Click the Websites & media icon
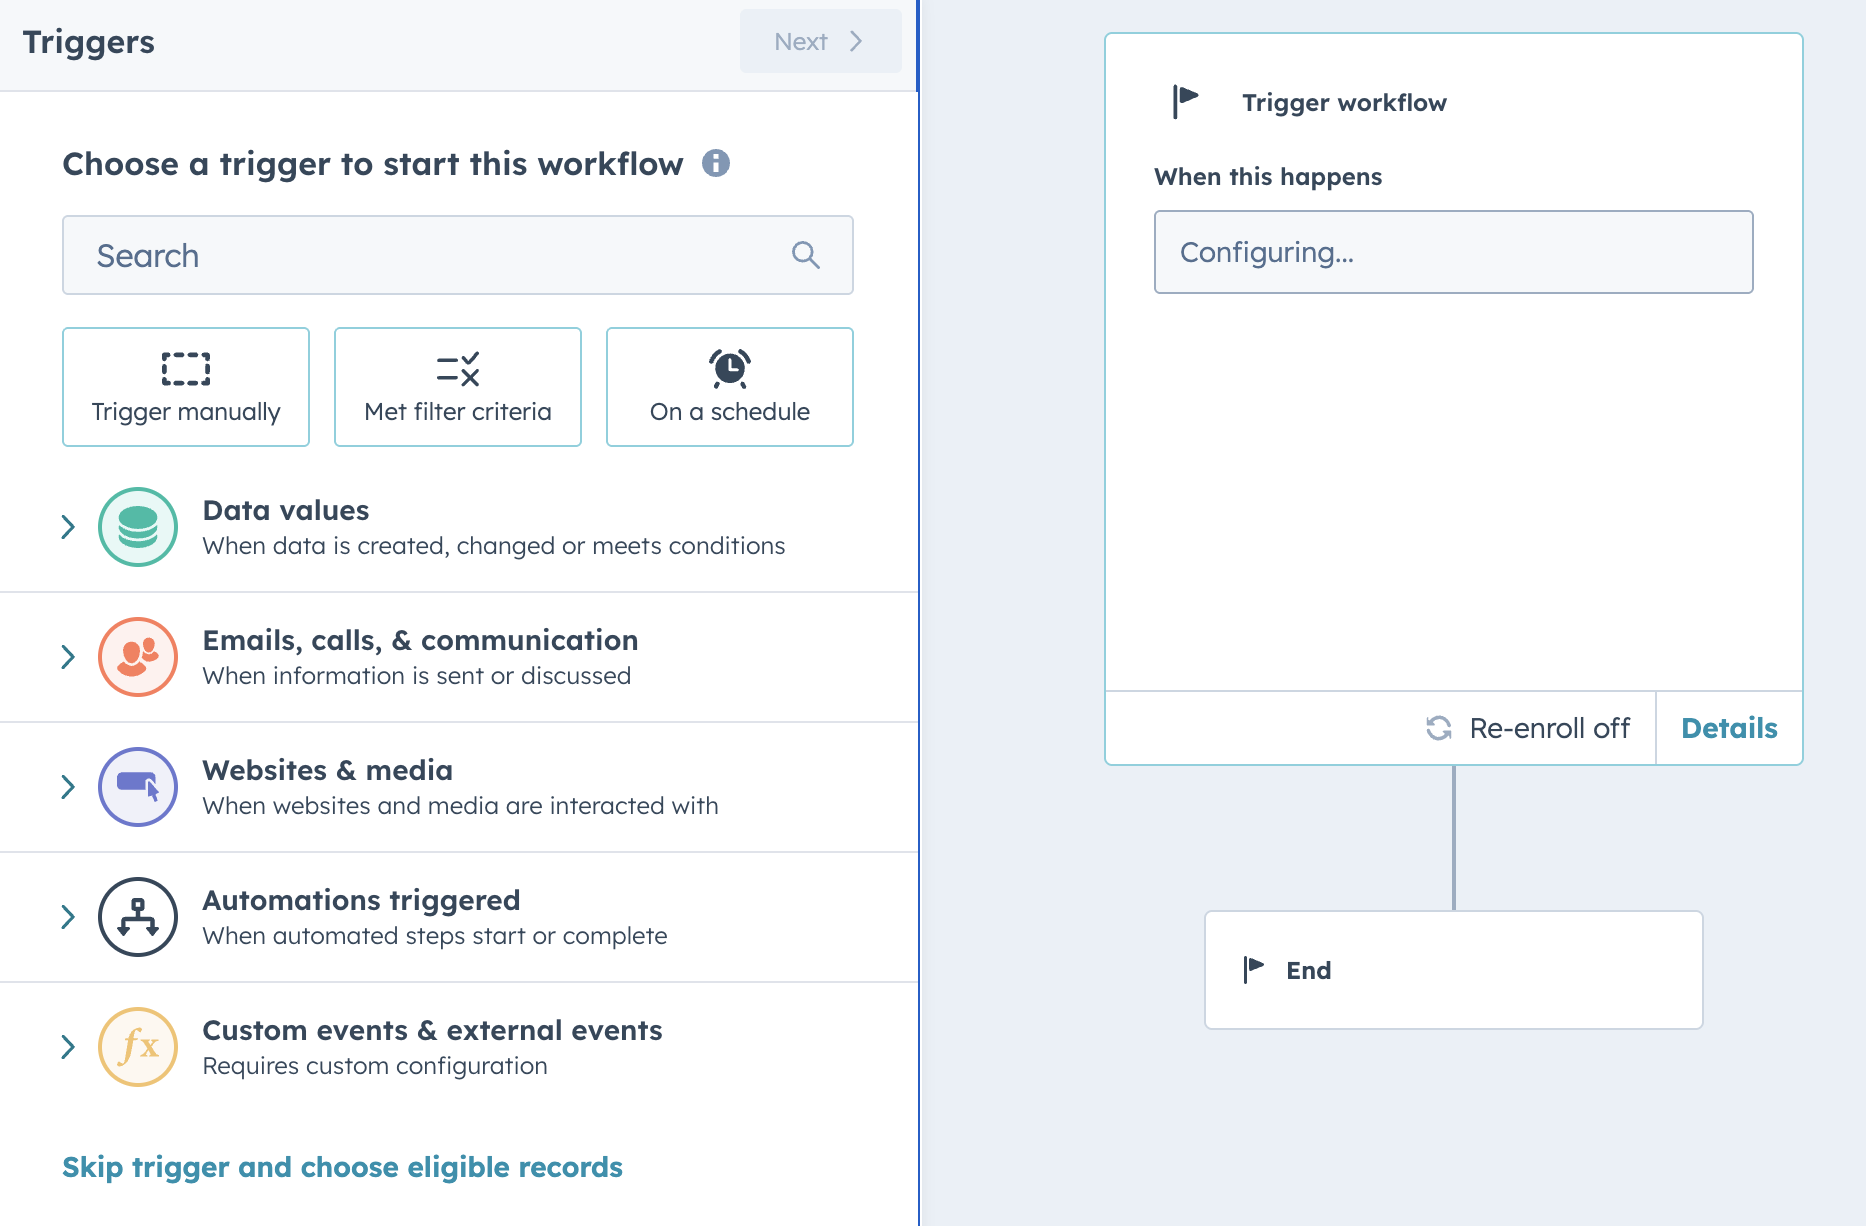Screen dimensions: 1866x1226 pos(138,787)
